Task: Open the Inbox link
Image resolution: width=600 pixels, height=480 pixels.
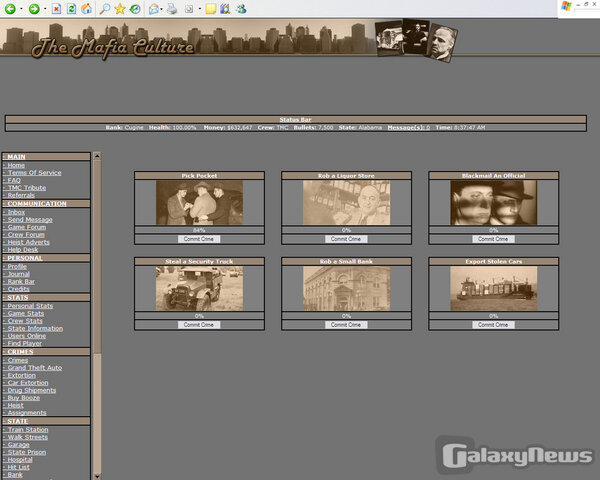Action: point(16,212)
